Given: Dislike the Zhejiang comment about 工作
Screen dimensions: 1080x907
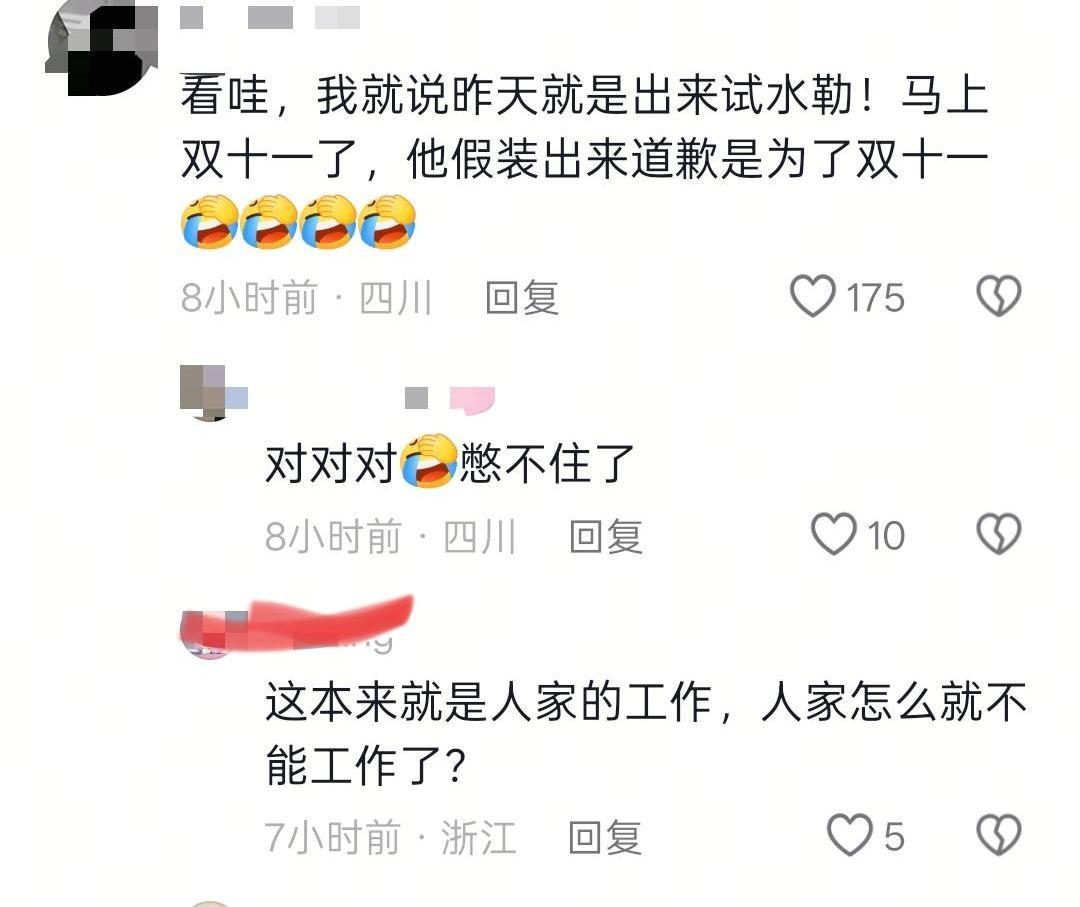Looking at the screenshot, I should 999,835.
